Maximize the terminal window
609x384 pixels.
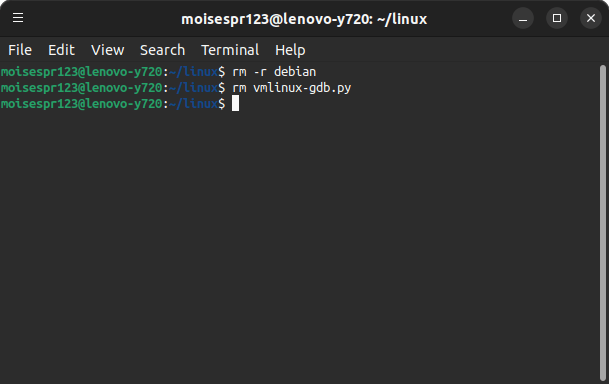pos(557,18)
